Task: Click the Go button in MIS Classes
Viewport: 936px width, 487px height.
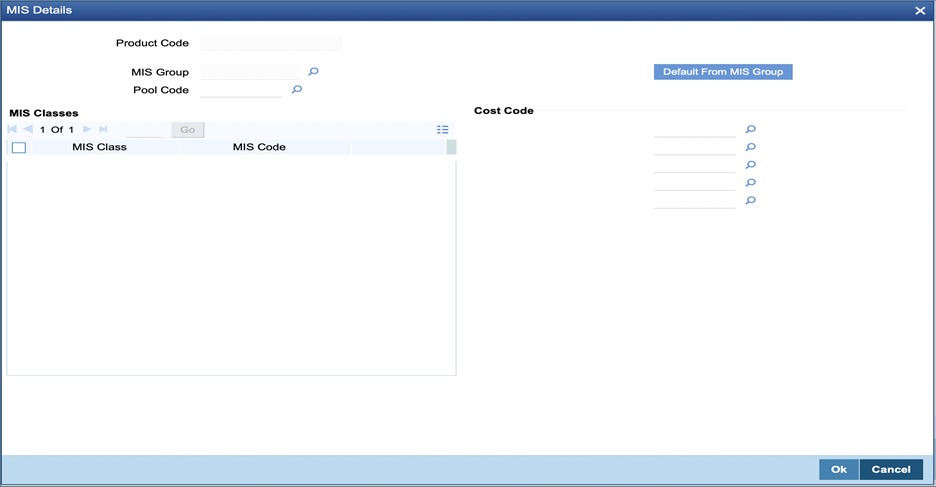Action: [187, 130]
